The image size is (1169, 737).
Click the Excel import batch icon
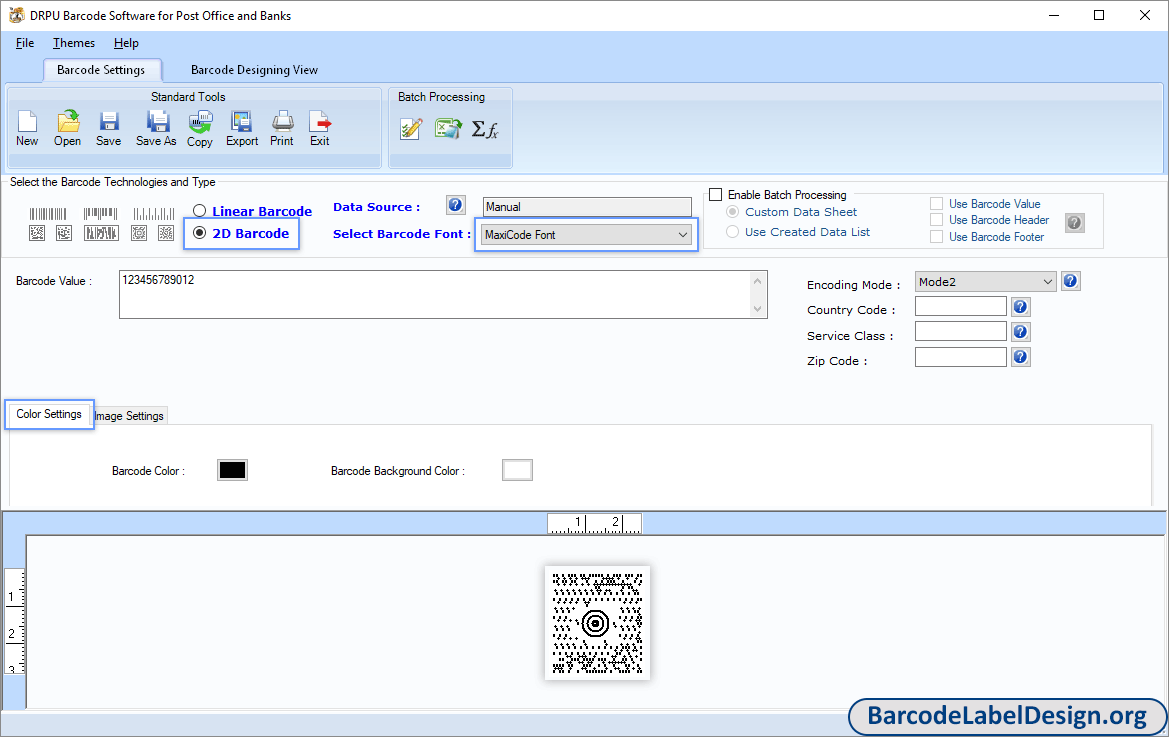[448, 129]
